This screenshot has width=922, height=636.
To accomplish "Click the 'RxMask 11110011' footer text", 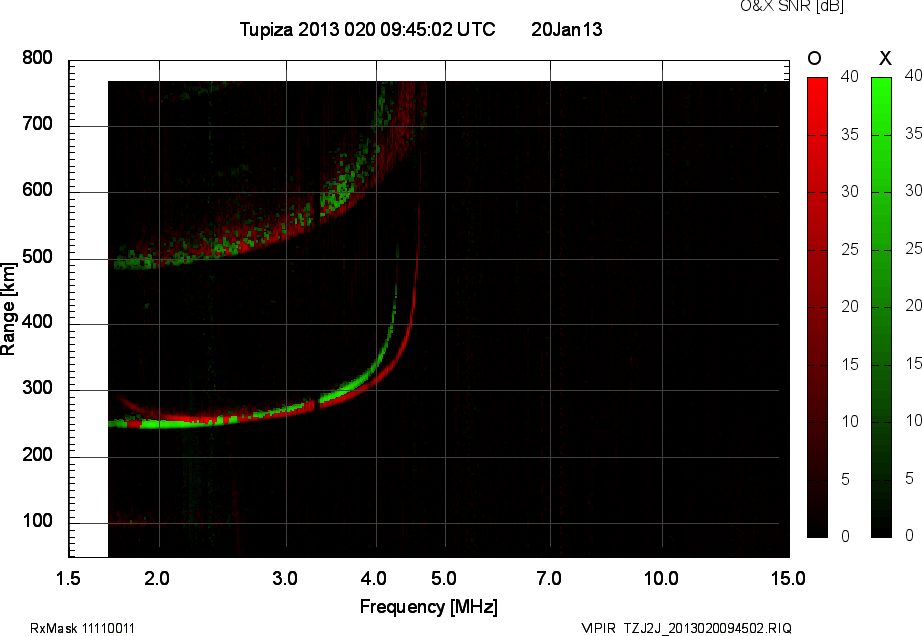I will tap(82, 628).
